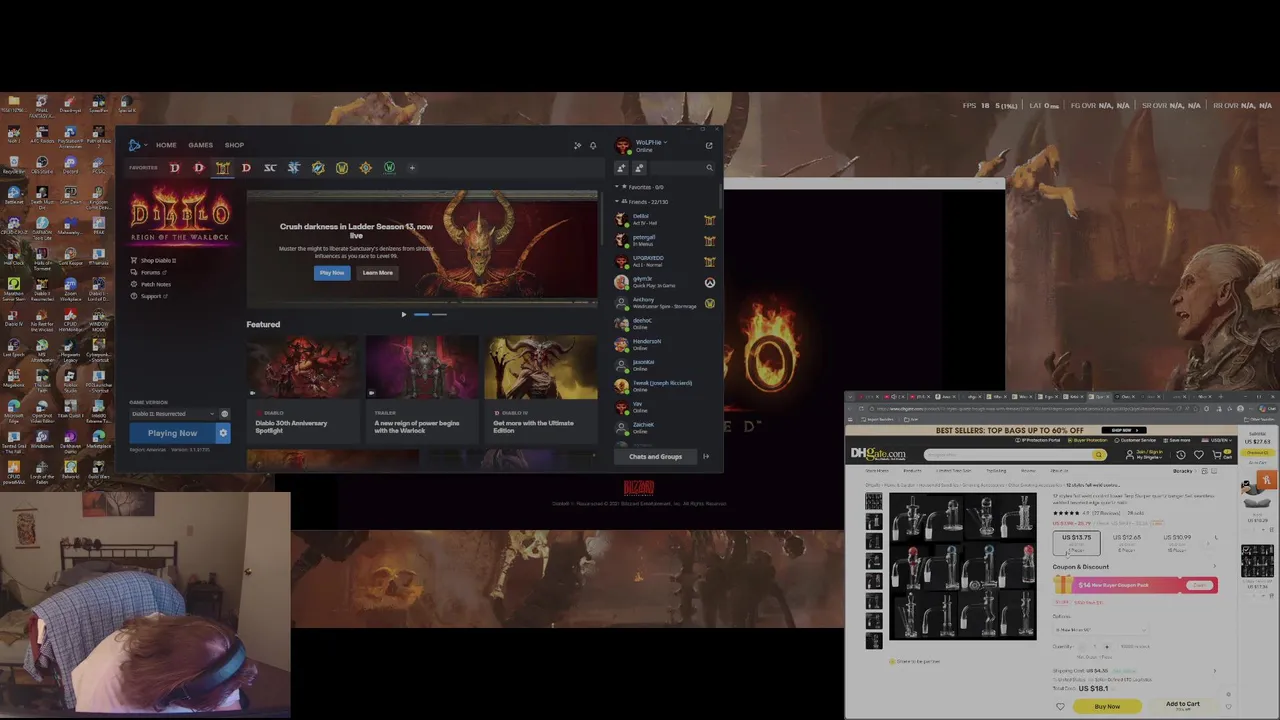Pop out the friends list panel
This screenshot has height=720, width=1280.
(709, 146)
